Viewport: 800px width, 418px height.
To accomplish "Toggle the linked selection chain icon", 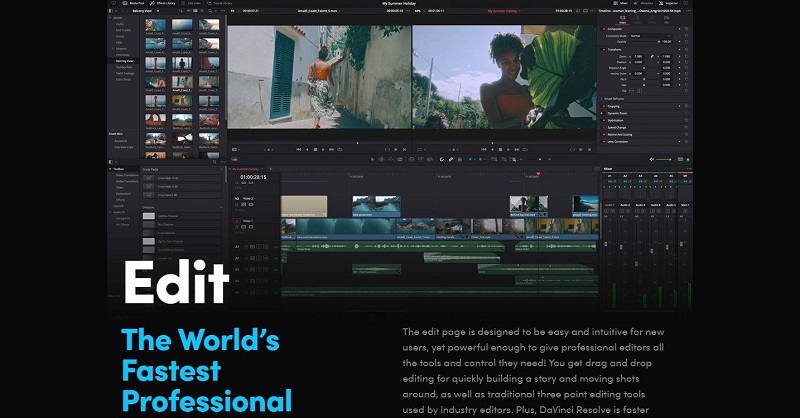I will pos(451,159).
